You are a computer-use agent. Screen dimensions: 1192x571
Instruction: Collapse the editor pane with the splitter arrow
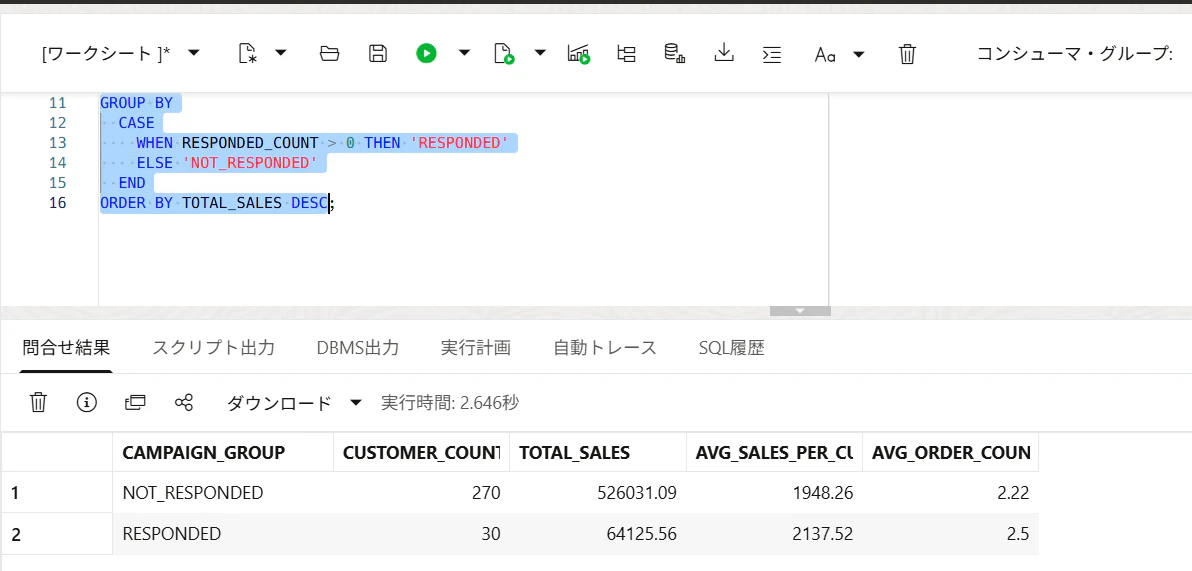click(x=800, y=311)
